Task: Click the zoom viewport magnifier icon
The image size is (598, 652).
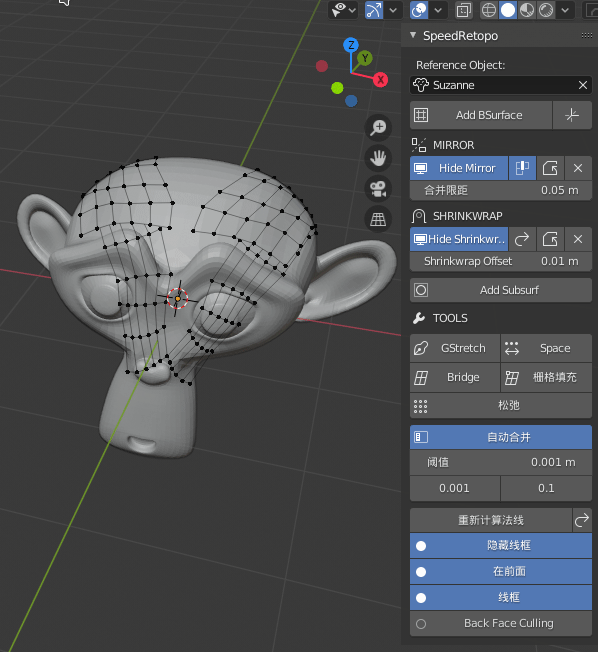Action: [378, 128]
